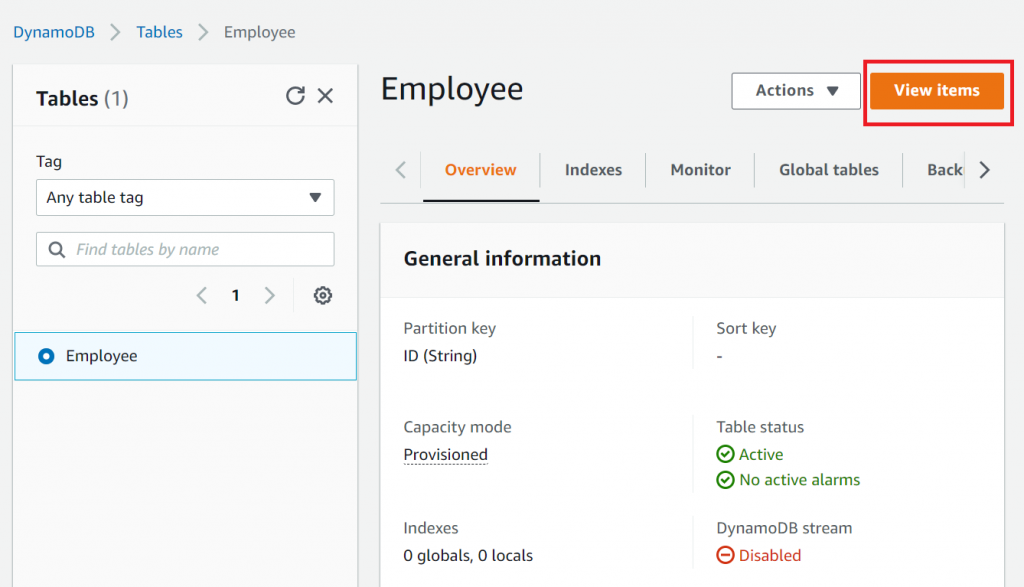The width and height of the screenshot is (1024, 587).
Task: Go to next page of tables
Action: point(269,296)
